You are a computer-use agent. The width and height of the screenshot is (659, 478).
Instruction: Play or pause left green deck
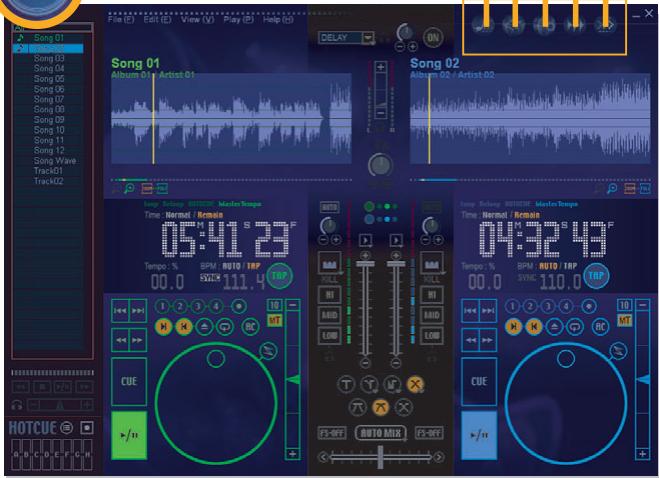tap(129, 435)
